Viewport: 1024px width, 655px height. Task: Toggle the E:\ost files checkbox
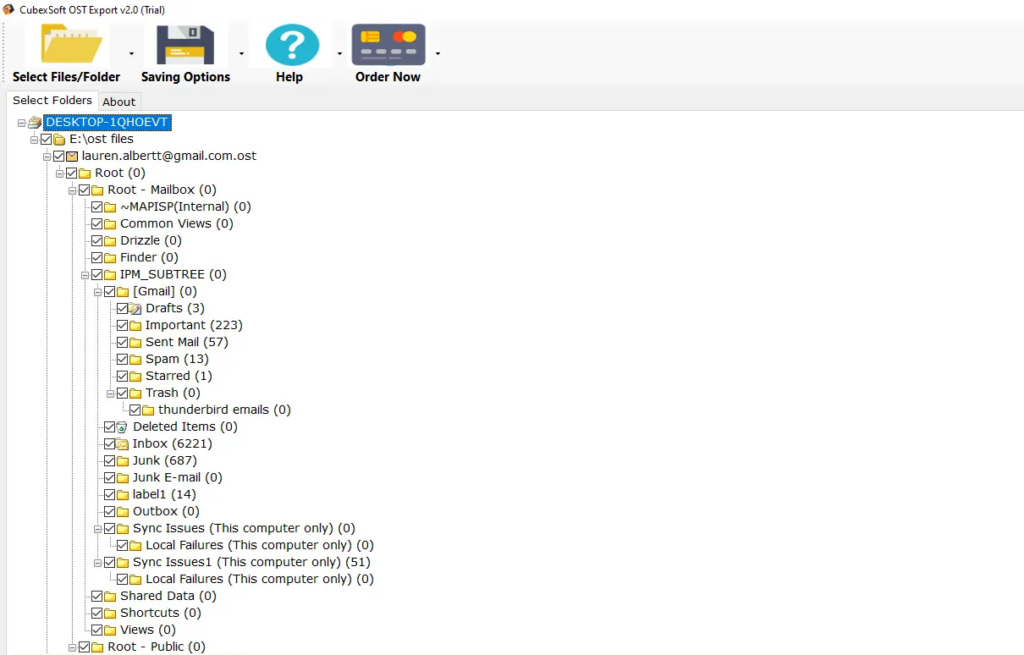pyautogui.click(x=46, y=139)
